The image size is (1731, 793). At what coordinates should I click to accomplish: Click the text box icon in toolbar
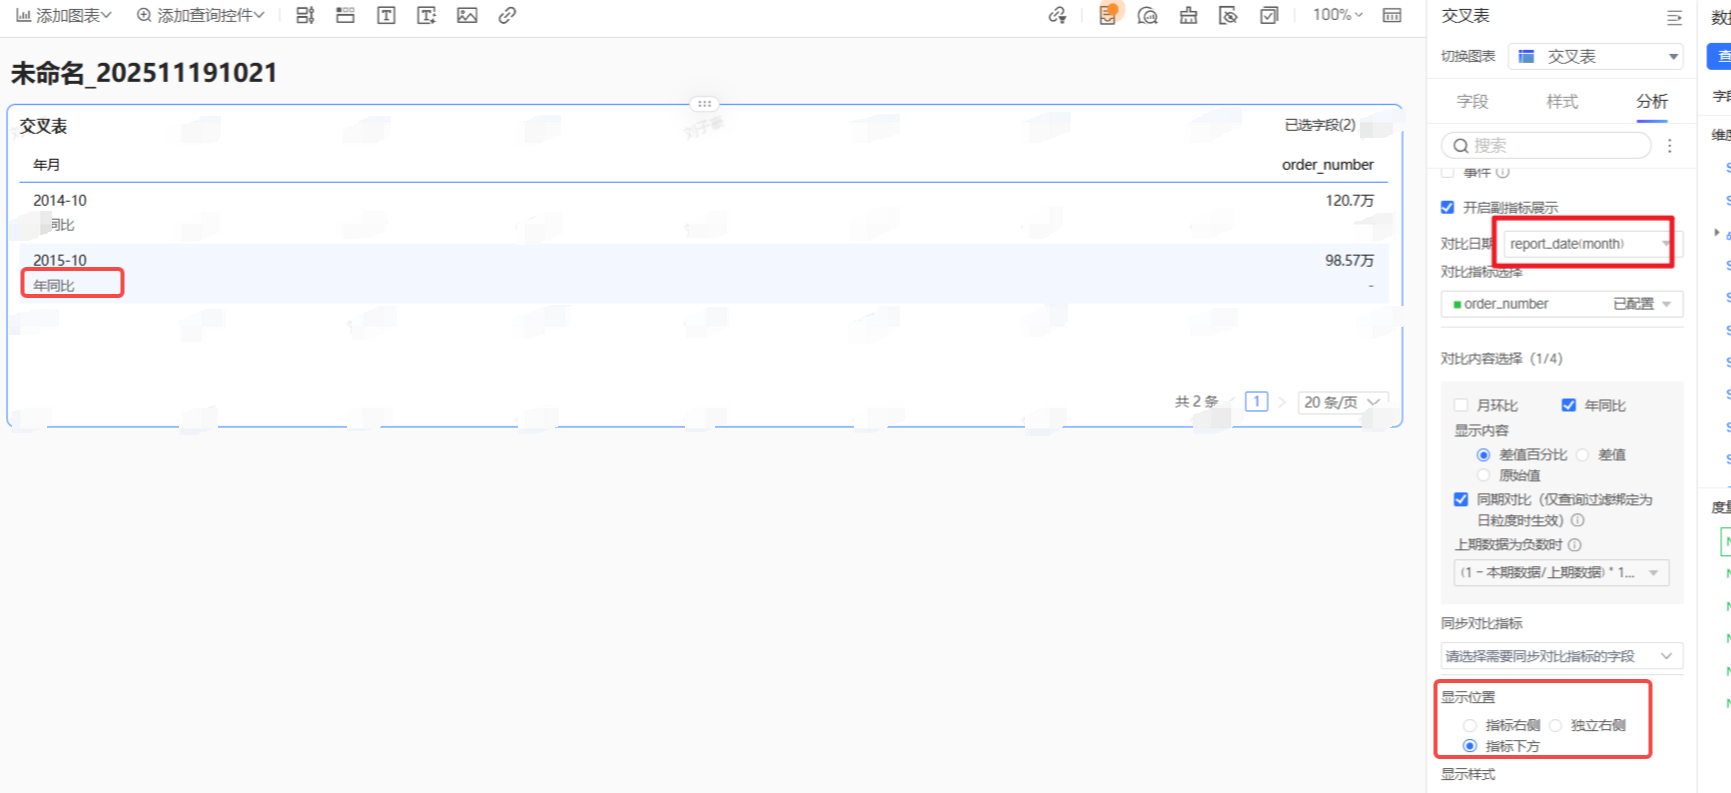tap(386, 15)
